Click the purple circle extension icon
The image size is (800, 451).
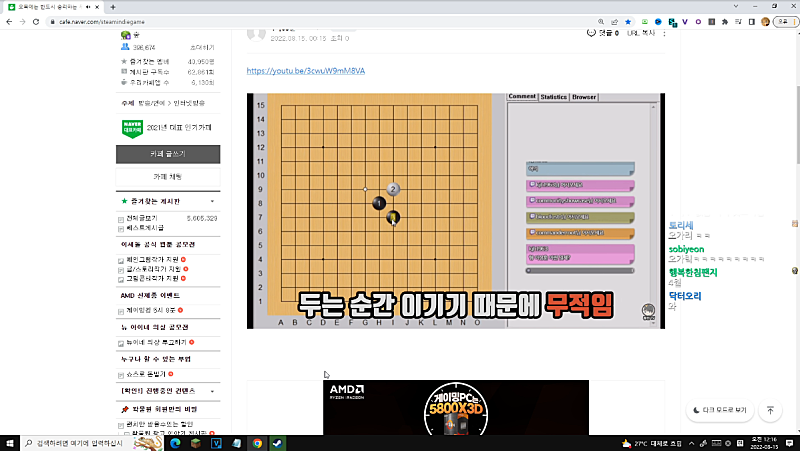[698, 22]
